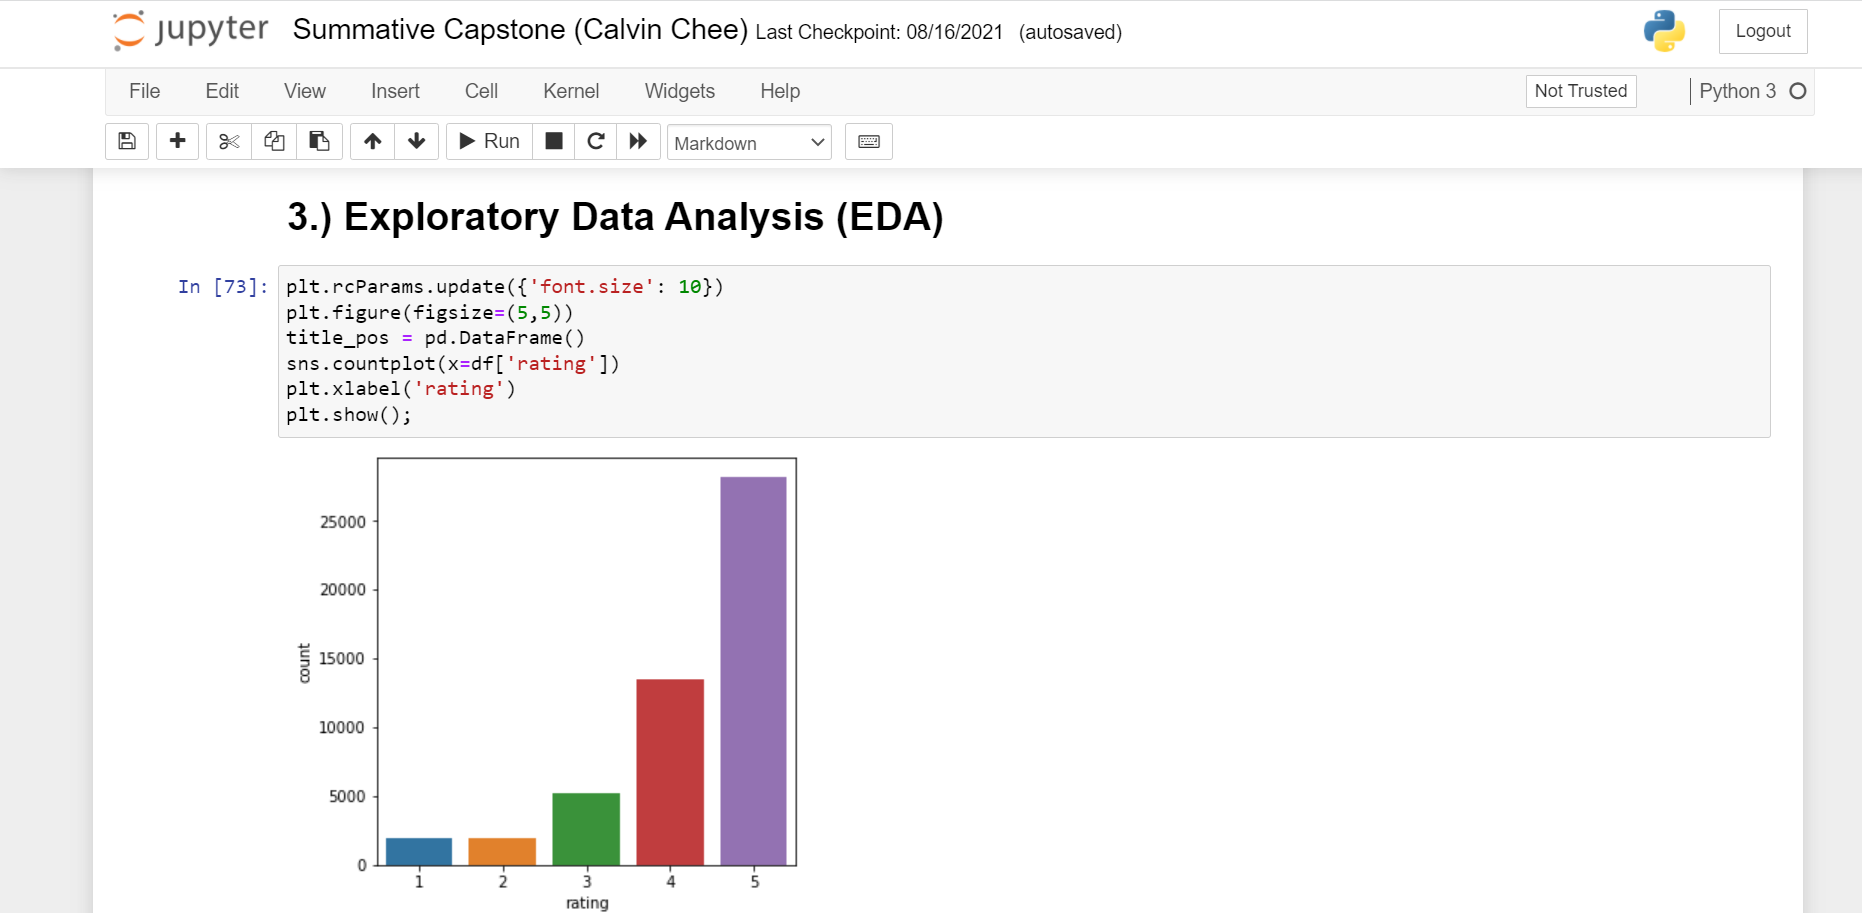
Task: Restart the kernel circular arrow icon
Action: point(596,141)
